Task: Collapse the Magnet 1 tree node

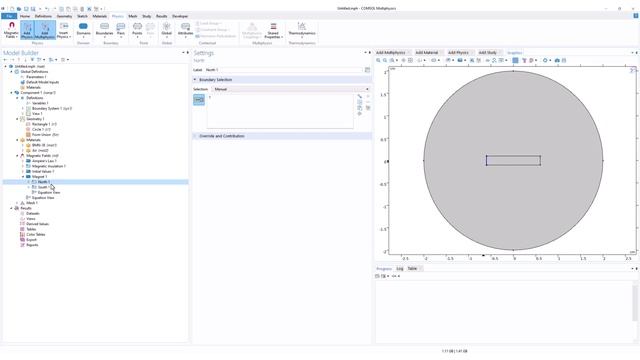Action: 23,177
